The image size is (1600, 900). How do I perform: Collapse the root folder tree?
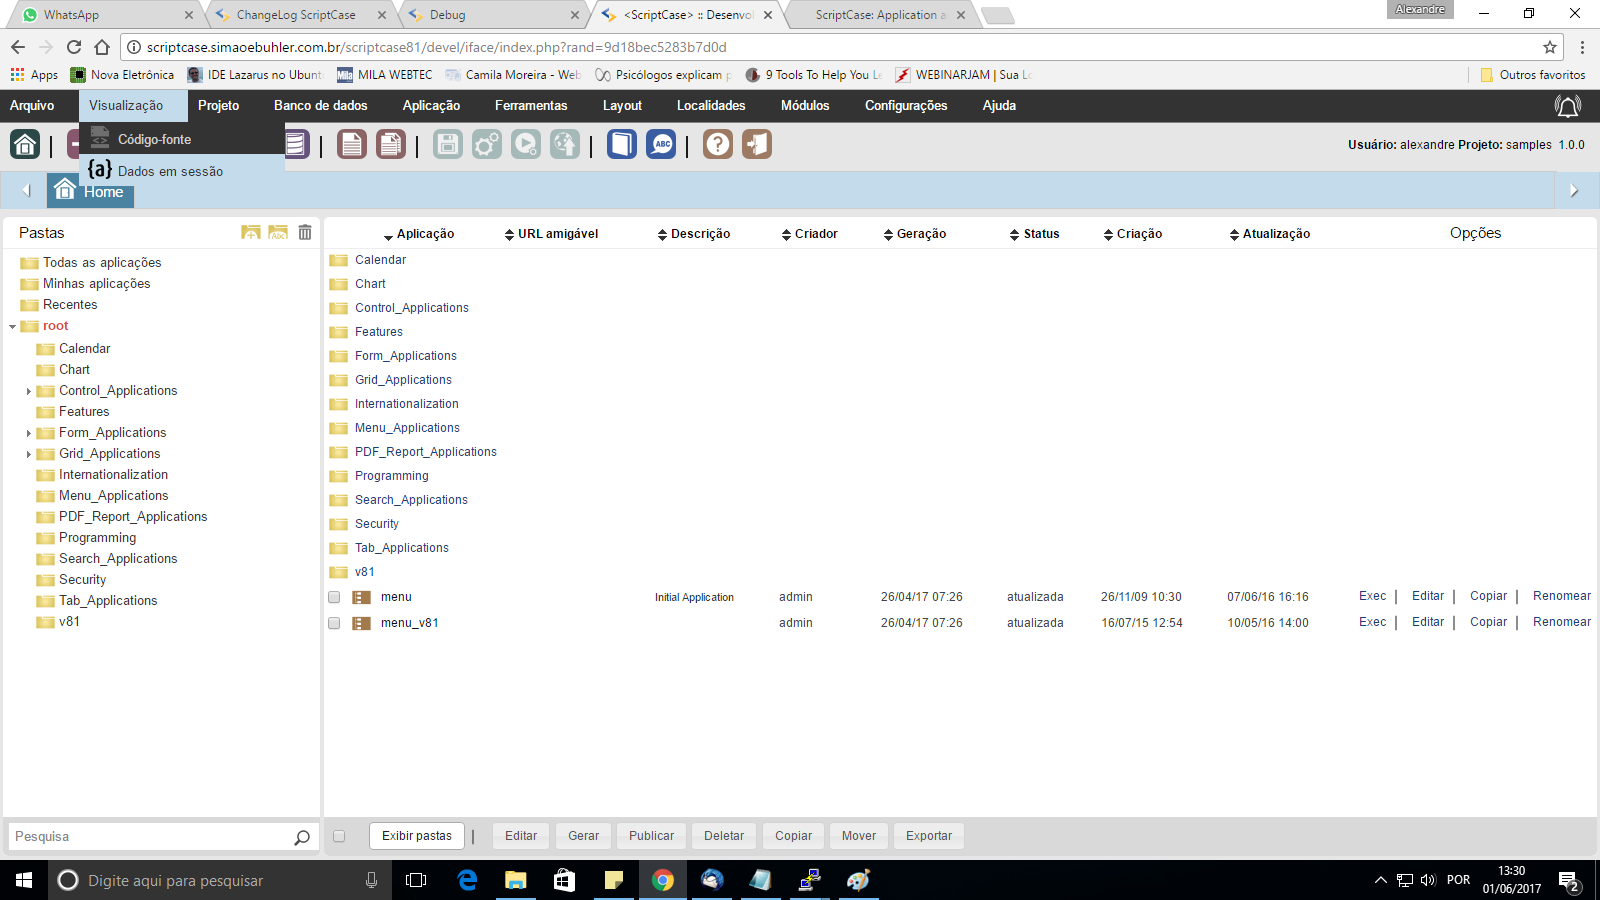pyautogui.click(x=13, y=327)
